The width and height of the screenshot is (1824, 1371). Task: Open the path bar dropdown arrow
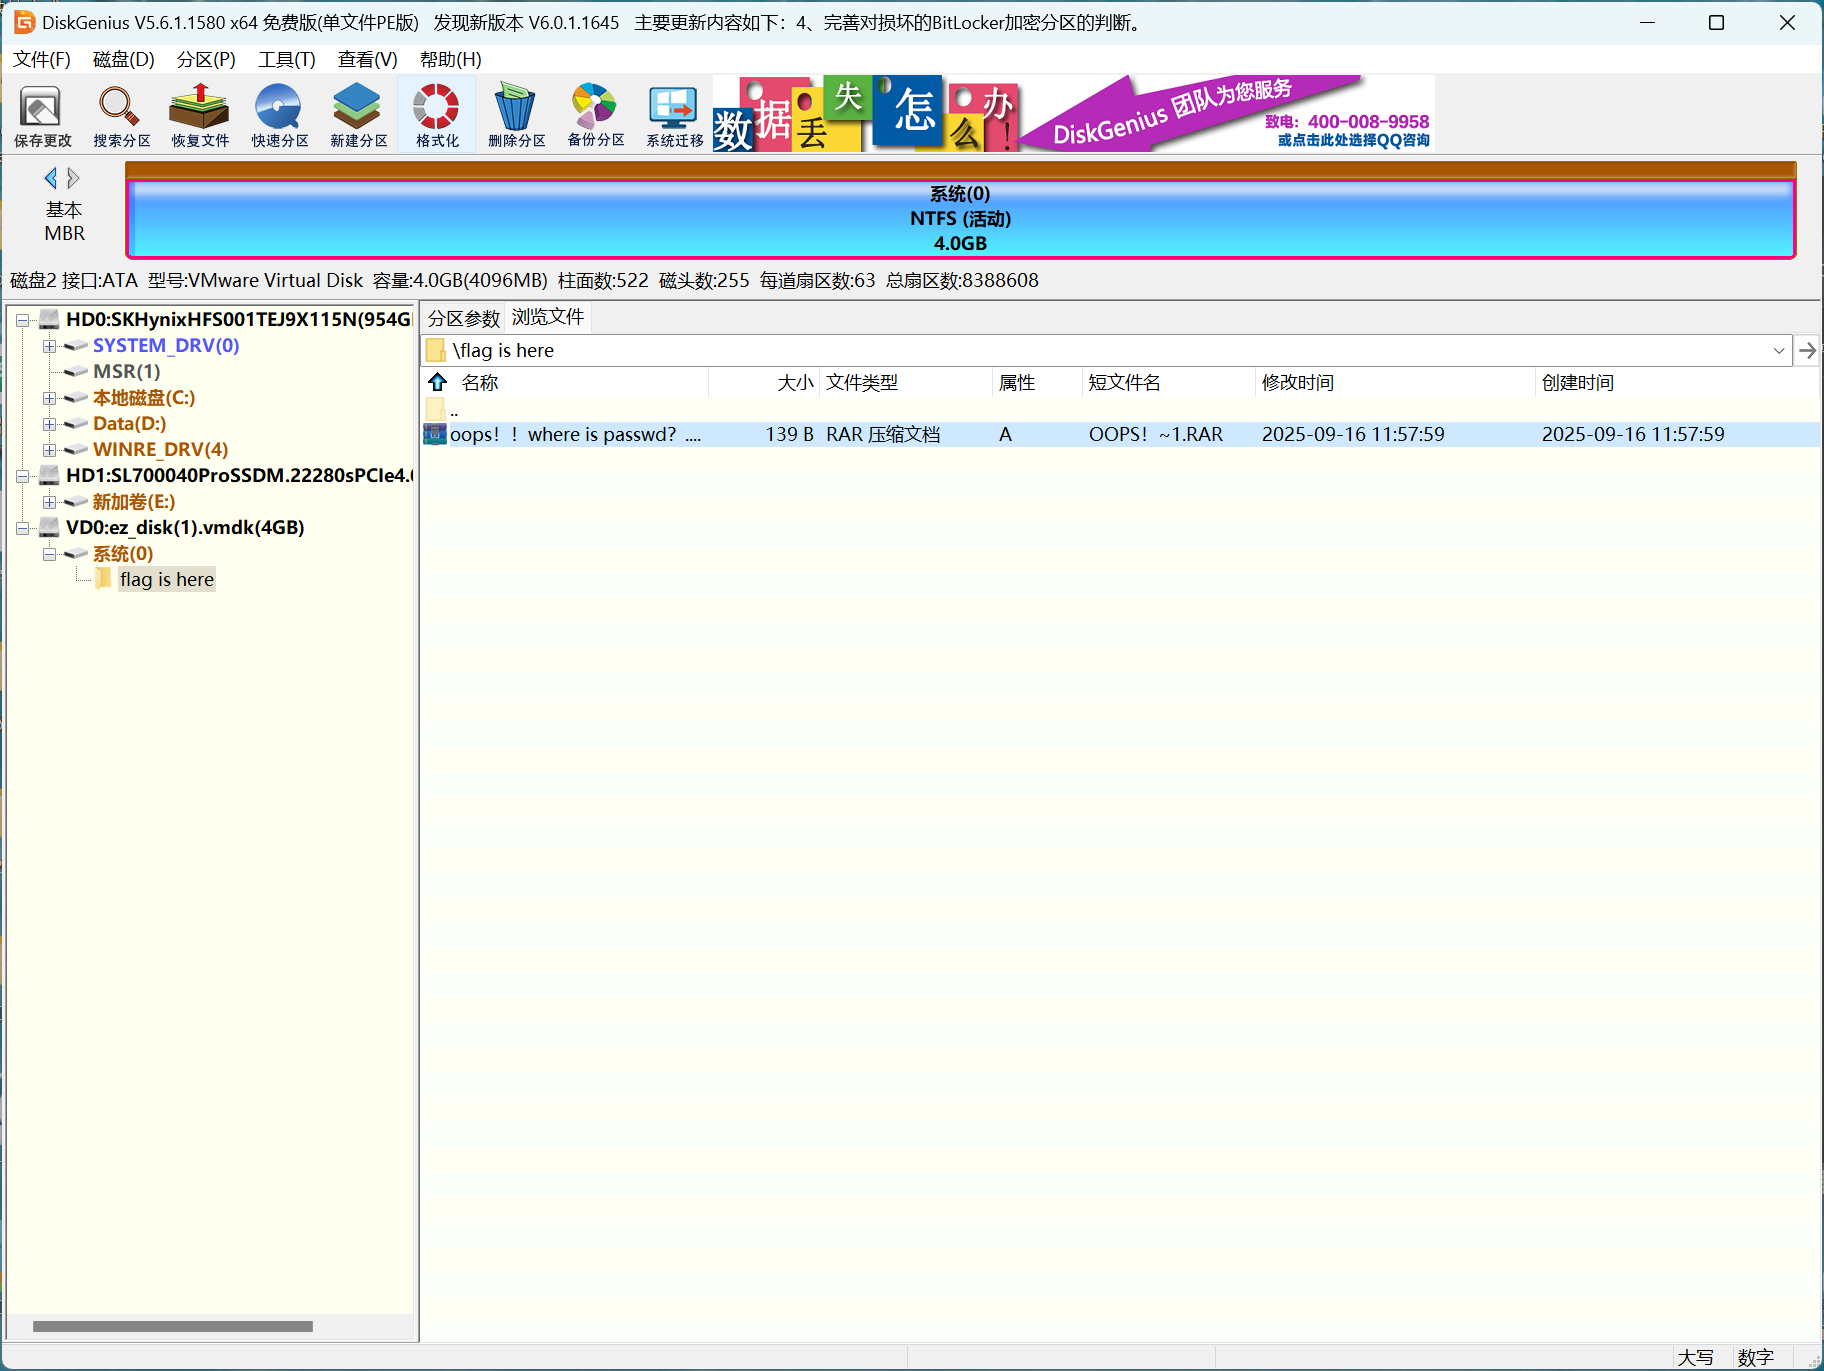1779,350
